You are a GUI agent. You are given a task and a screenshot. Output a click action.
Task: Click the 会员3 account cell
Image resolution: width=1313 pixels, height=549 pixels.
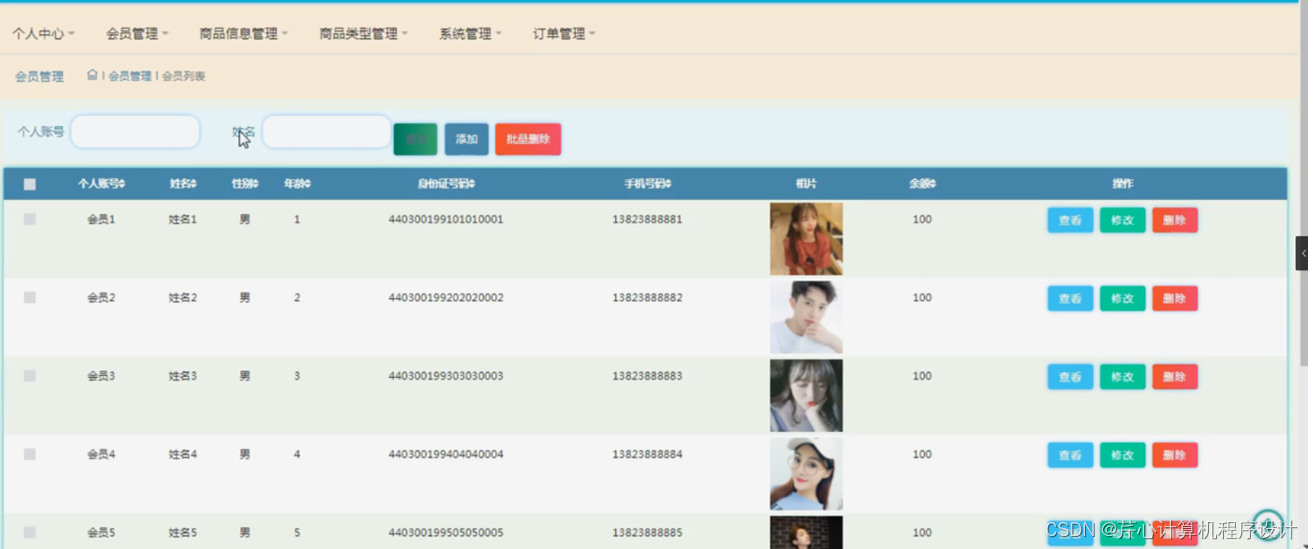pos(101,376)
